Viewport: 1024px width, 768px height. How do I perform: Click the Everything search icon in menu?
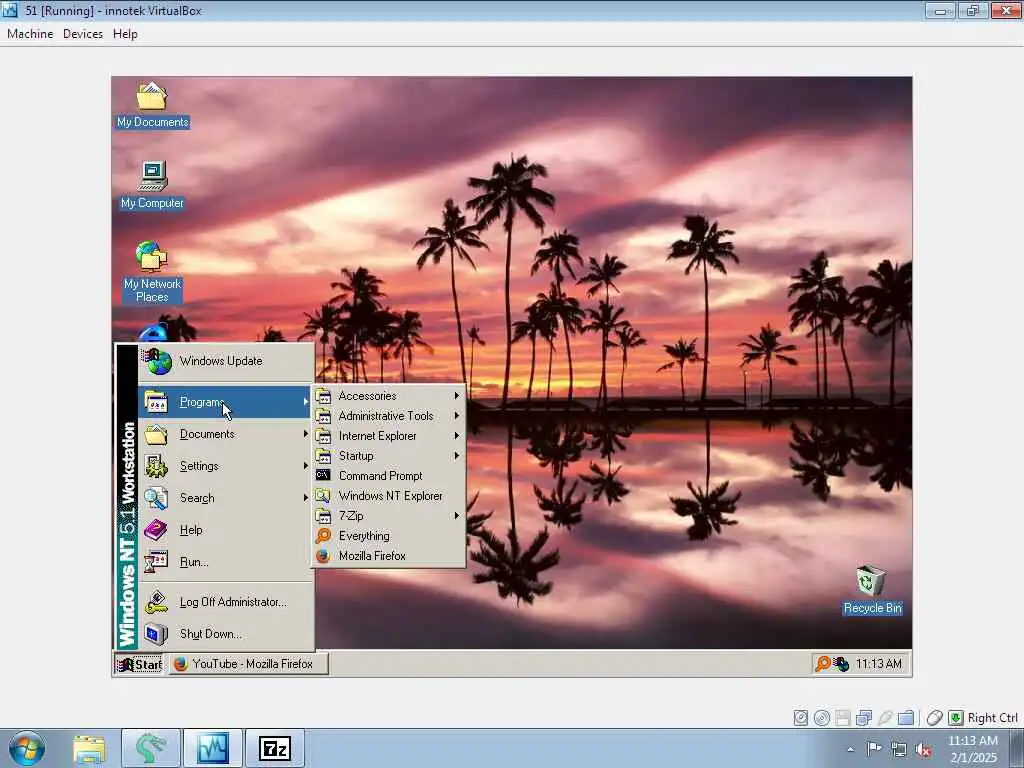(323, 536)
